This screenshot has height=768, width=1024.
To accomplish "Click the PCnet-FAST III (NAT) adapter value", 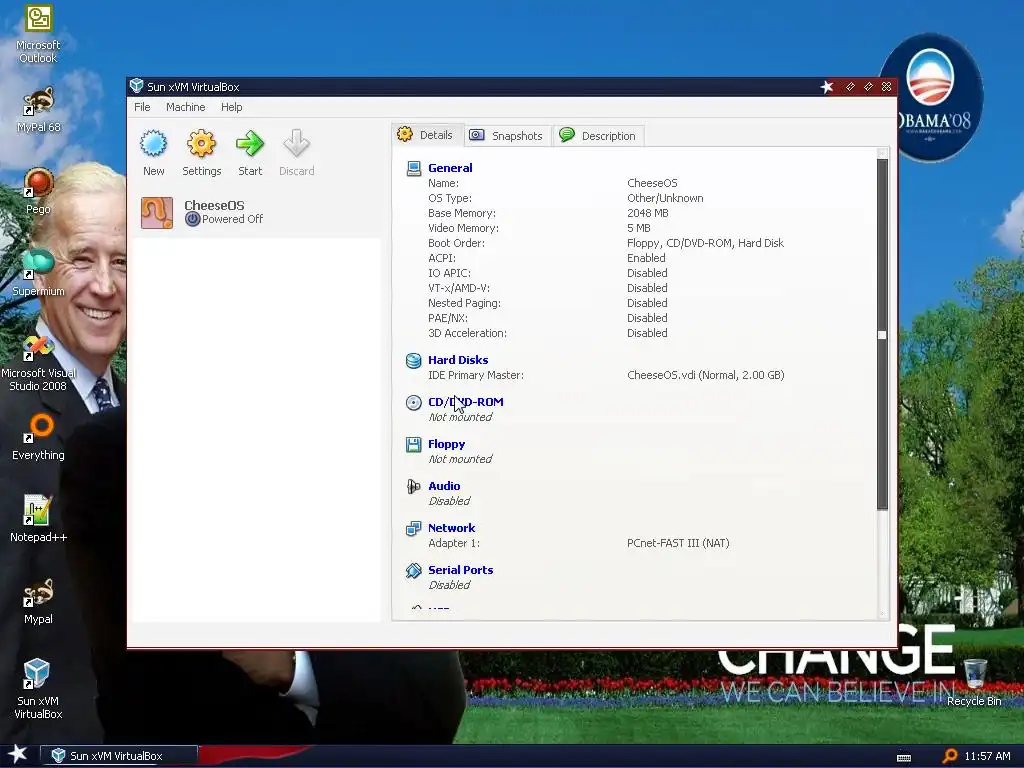I will click(x=678, y=543).
